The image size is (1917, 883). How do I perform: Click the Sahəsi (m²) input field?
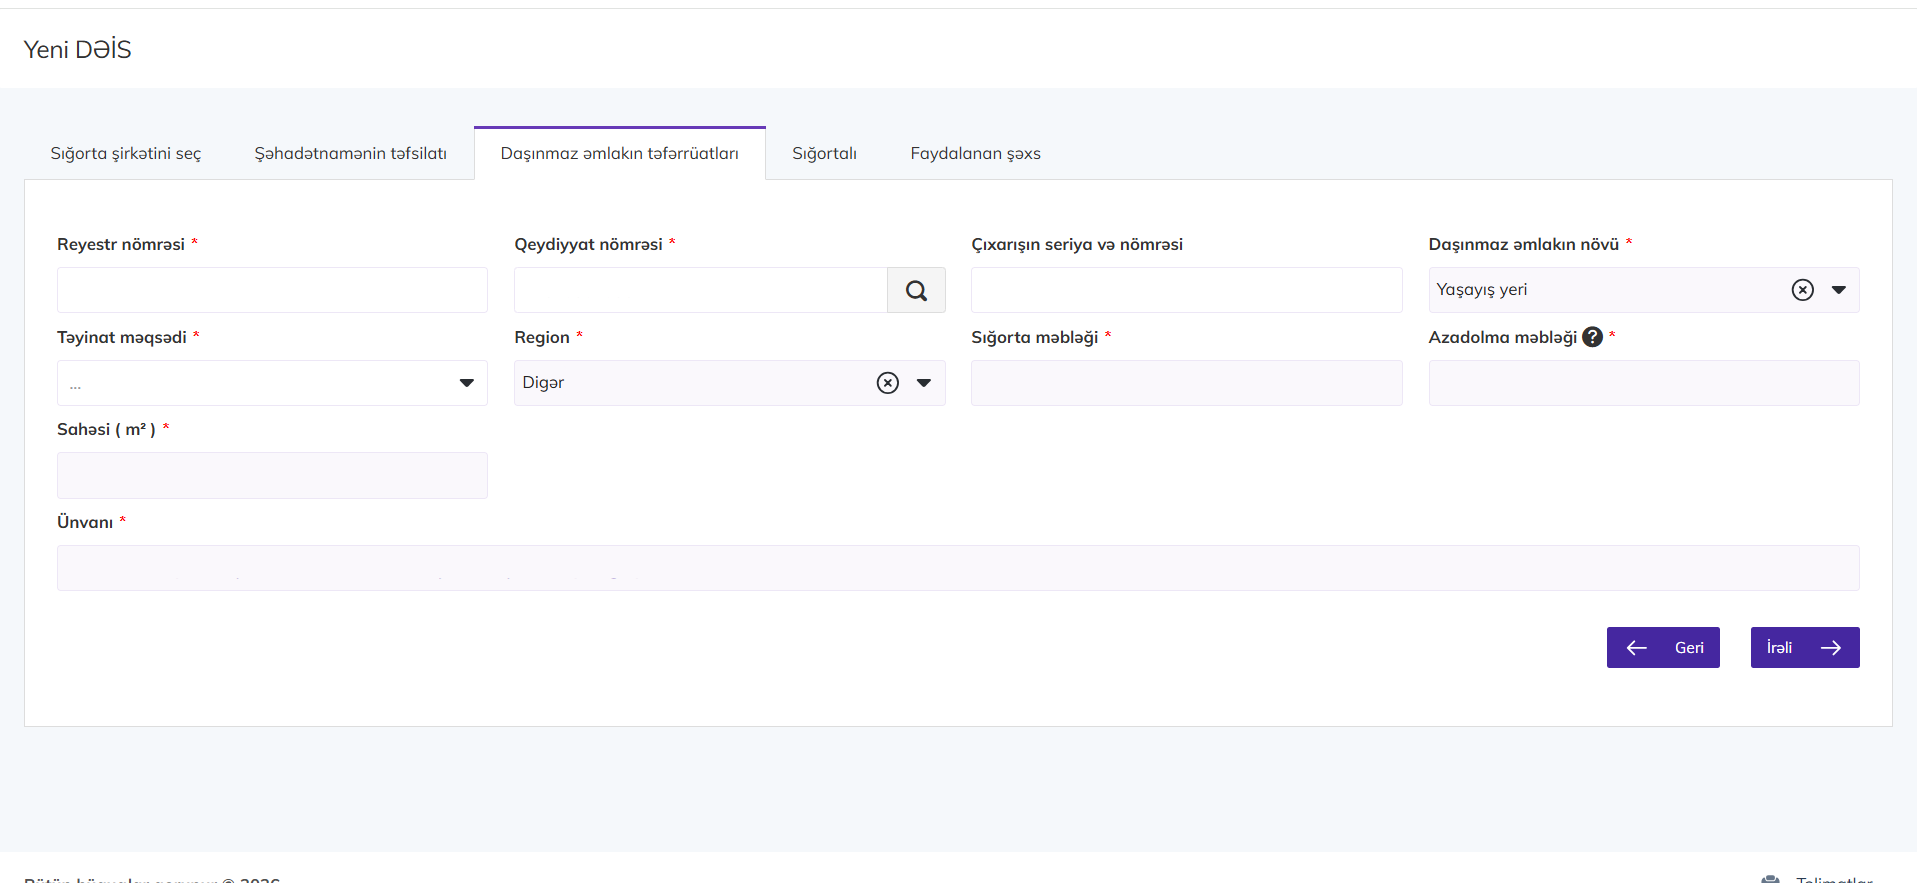[x=272, y=475]
